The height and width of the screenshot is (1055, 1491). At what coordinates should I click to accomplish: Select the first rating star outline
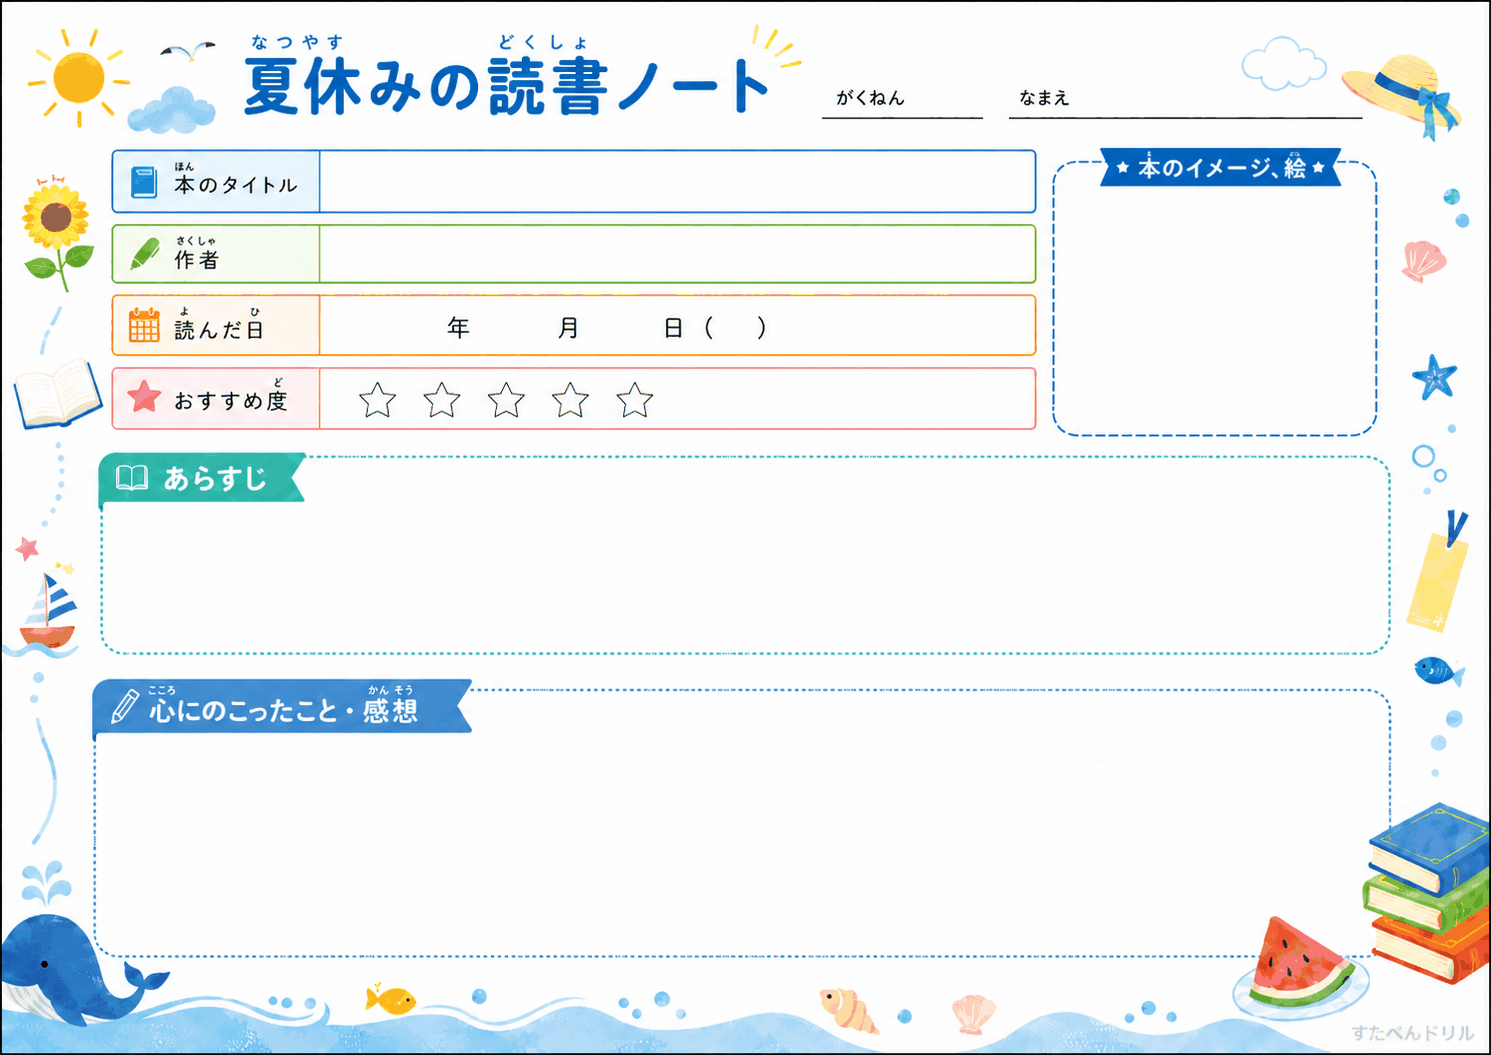[x=377, y=400]
